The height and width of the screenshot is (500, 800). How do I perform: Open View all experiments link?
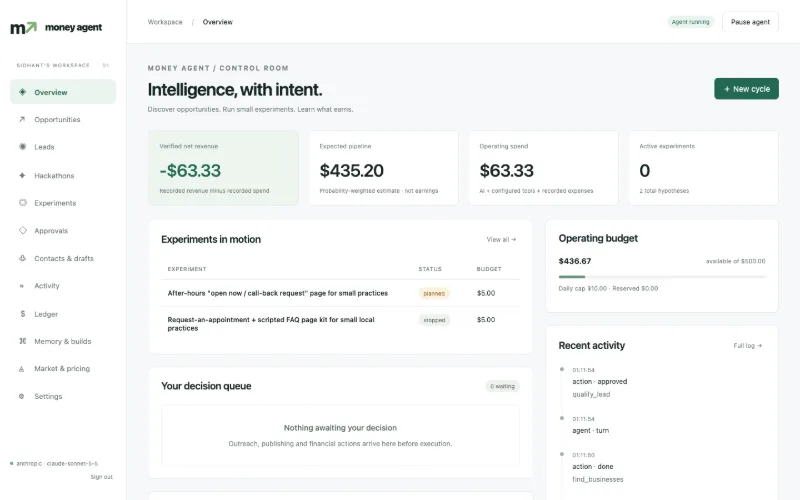(x=501, y=239)
